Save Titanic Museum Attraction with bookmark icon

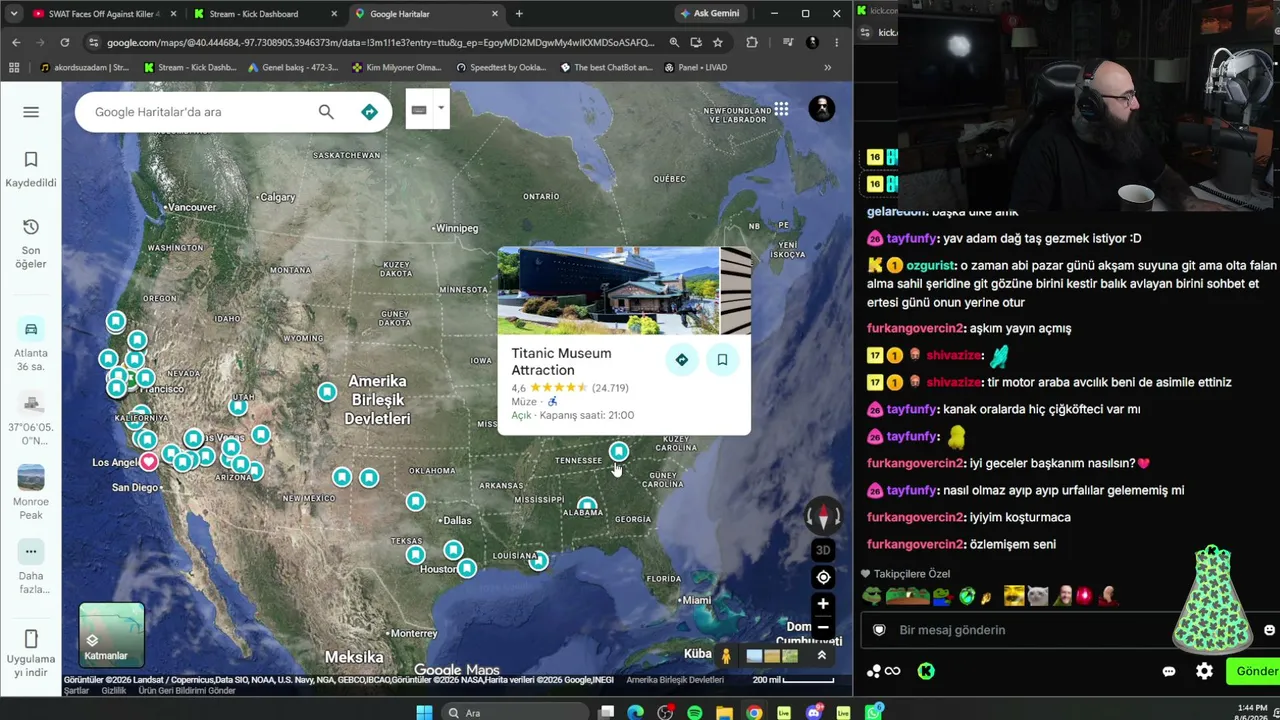coord(722,360)
